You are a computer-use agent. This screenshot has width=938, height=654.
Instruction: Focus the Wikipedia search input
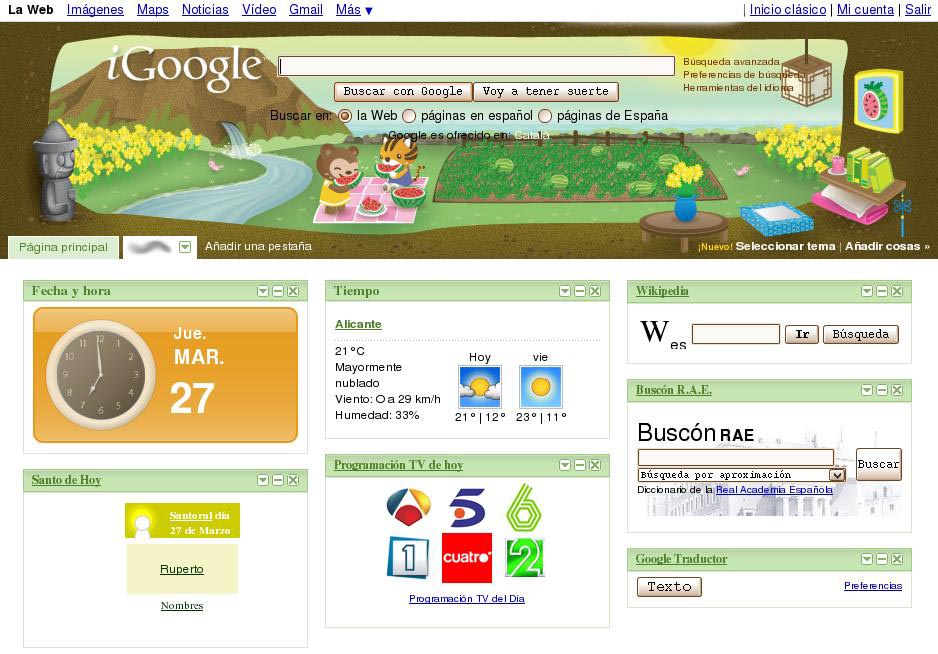click(736, 334)
